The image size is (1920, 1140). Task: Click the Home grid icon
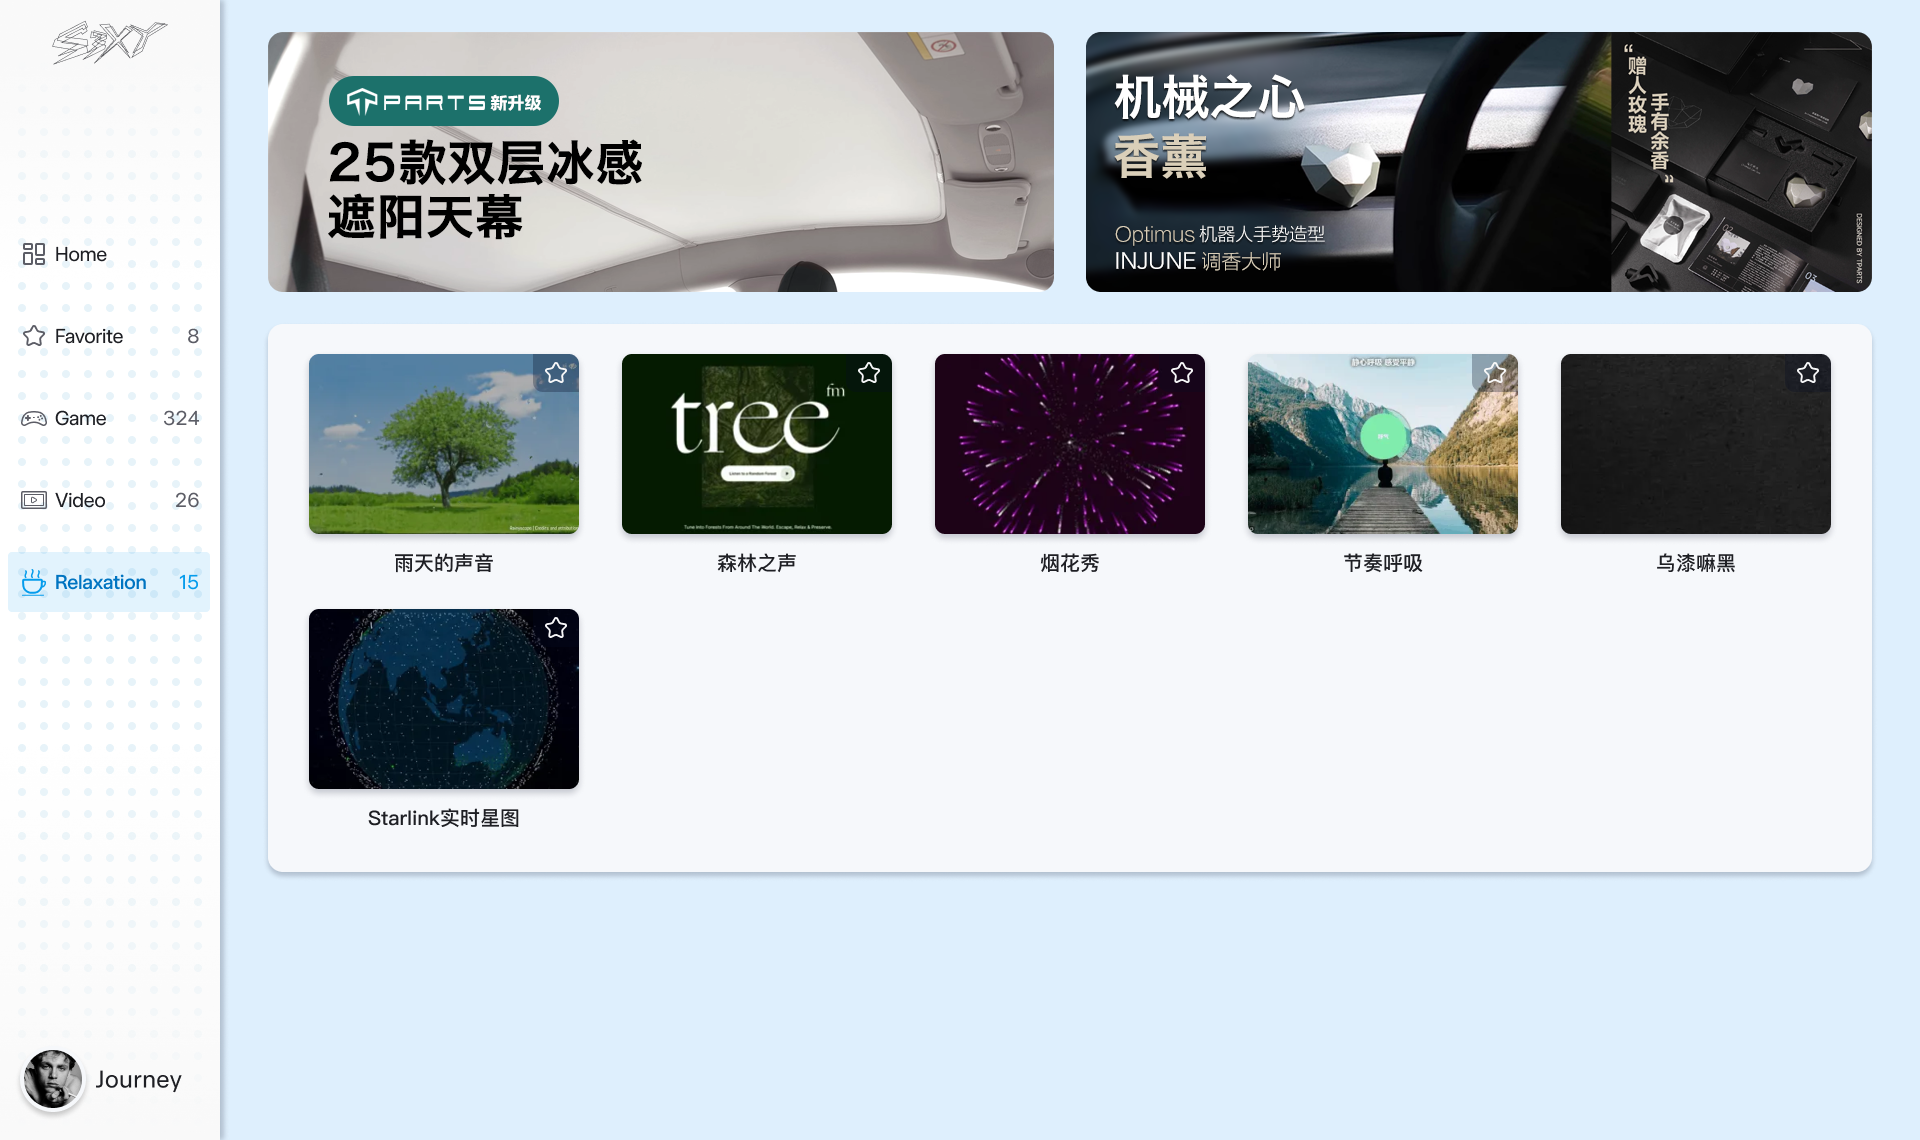click(34, 254)
